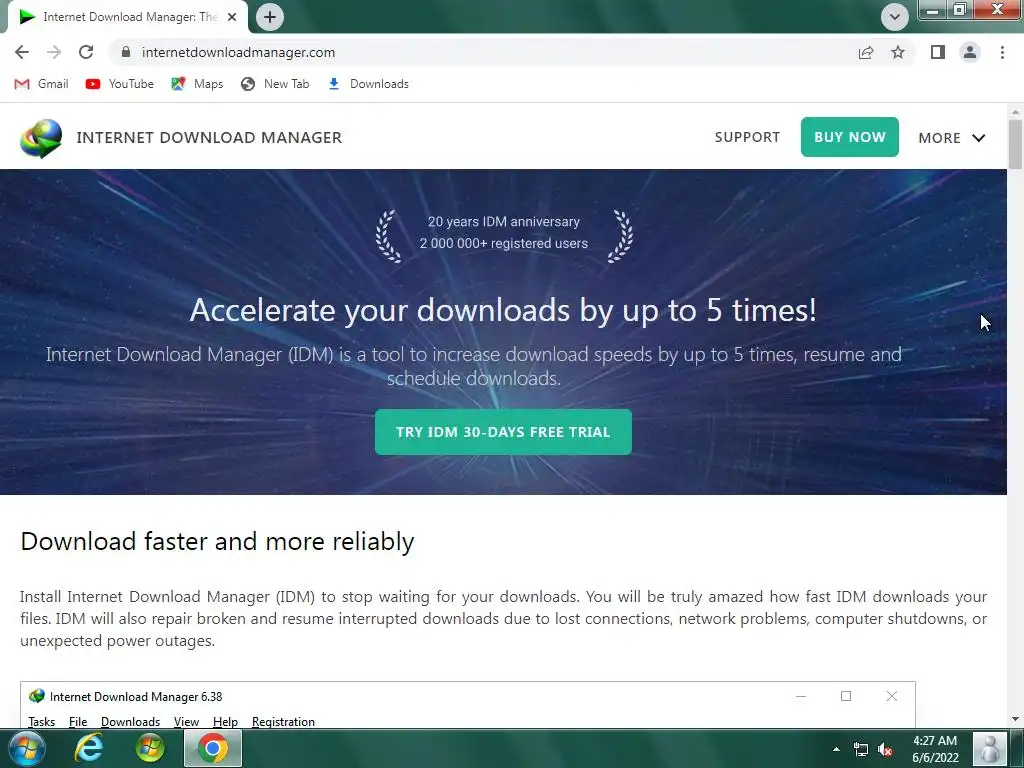Screen dimensions: 1024x768
Task: Click the muted volume tray icon
Action: tap(885, 749)
